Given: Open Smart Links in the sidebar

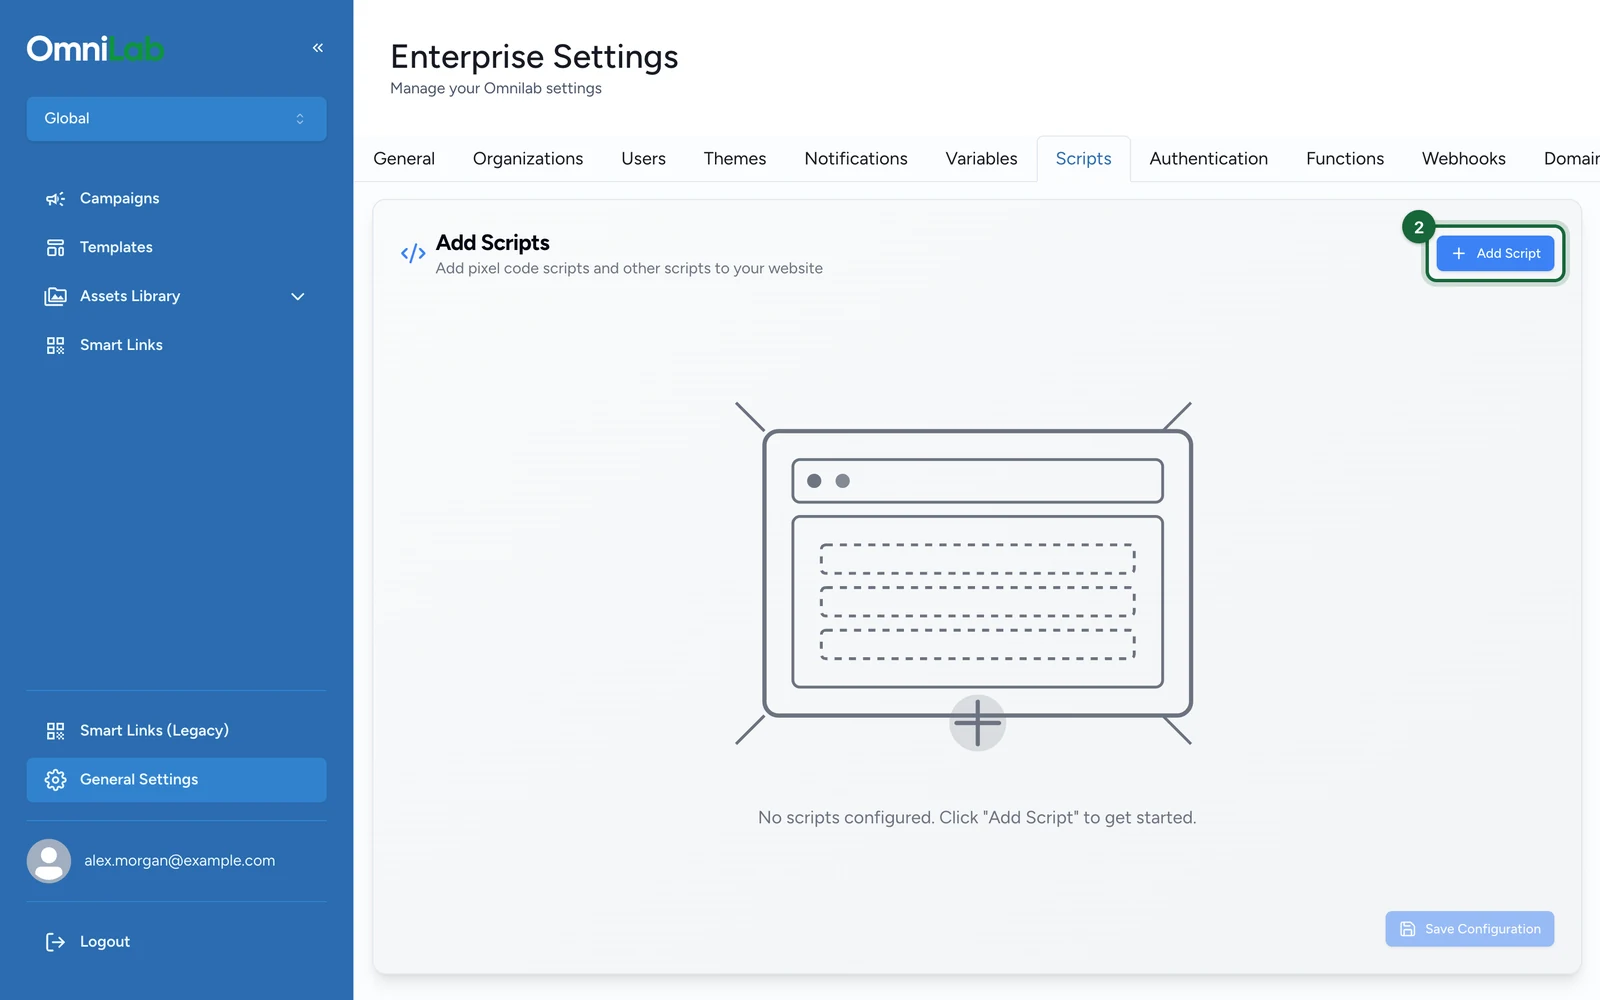Looking at the screenshot, I should [x=176, y=346].
